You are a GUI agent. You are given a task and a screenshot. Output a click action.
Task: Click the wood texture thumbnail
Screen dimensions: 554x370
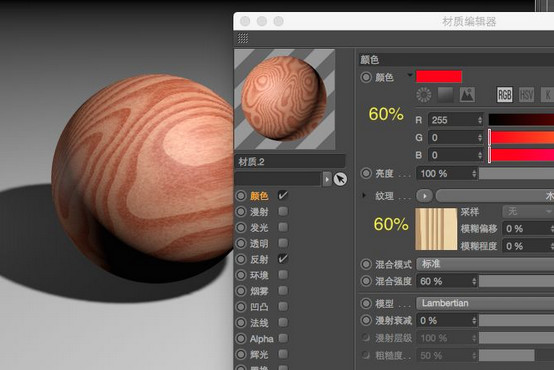click(x=436, y=229)
